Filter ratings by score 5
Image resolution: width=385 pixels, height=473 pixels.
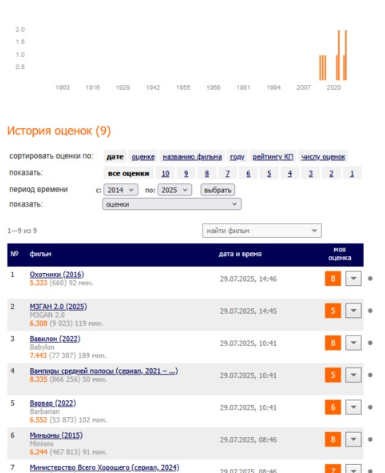pos(269,173)
